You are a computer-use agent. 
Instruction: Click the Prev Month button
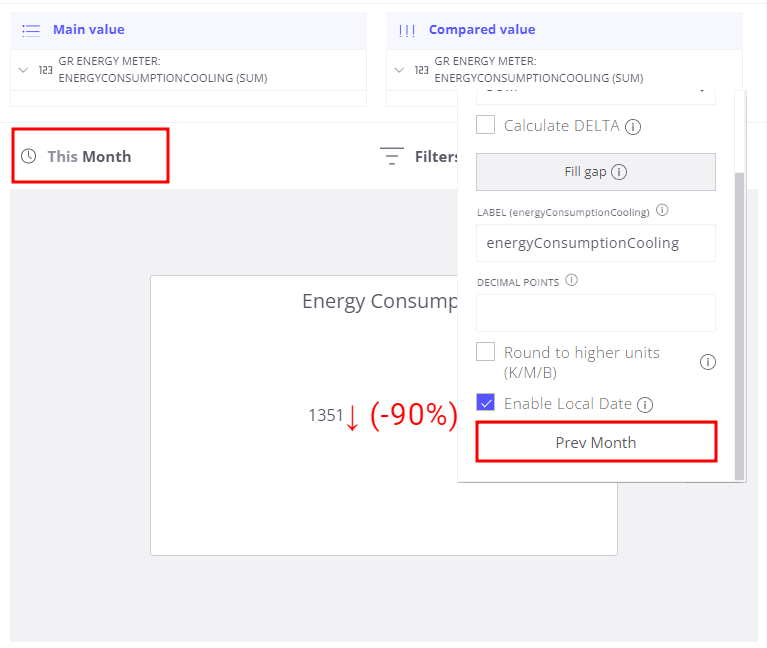[x=596, y=442]
